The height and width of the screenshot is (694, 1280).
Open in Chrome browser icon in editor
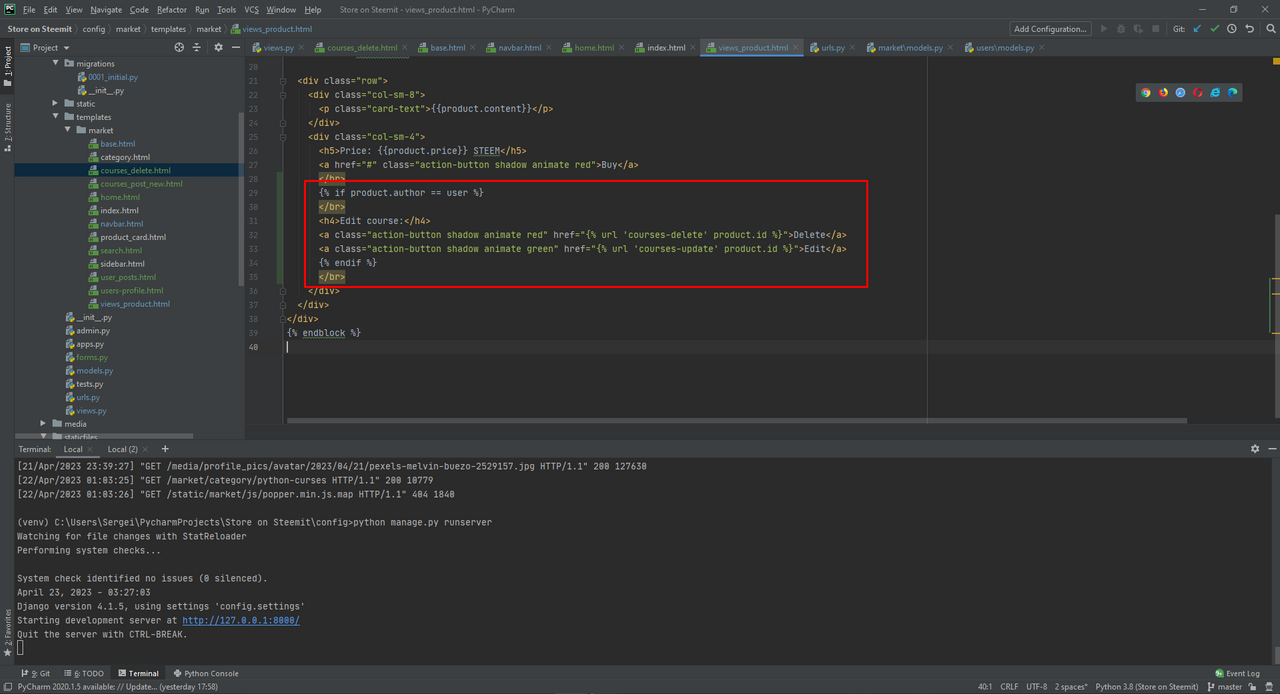pyautogui.click(x=1146, y=92)
